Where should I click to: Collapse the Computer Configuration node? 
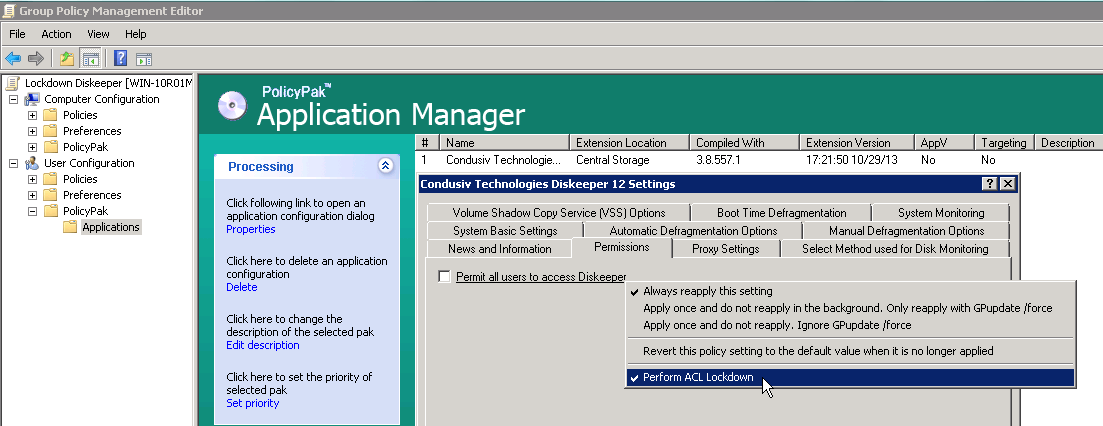13,99
